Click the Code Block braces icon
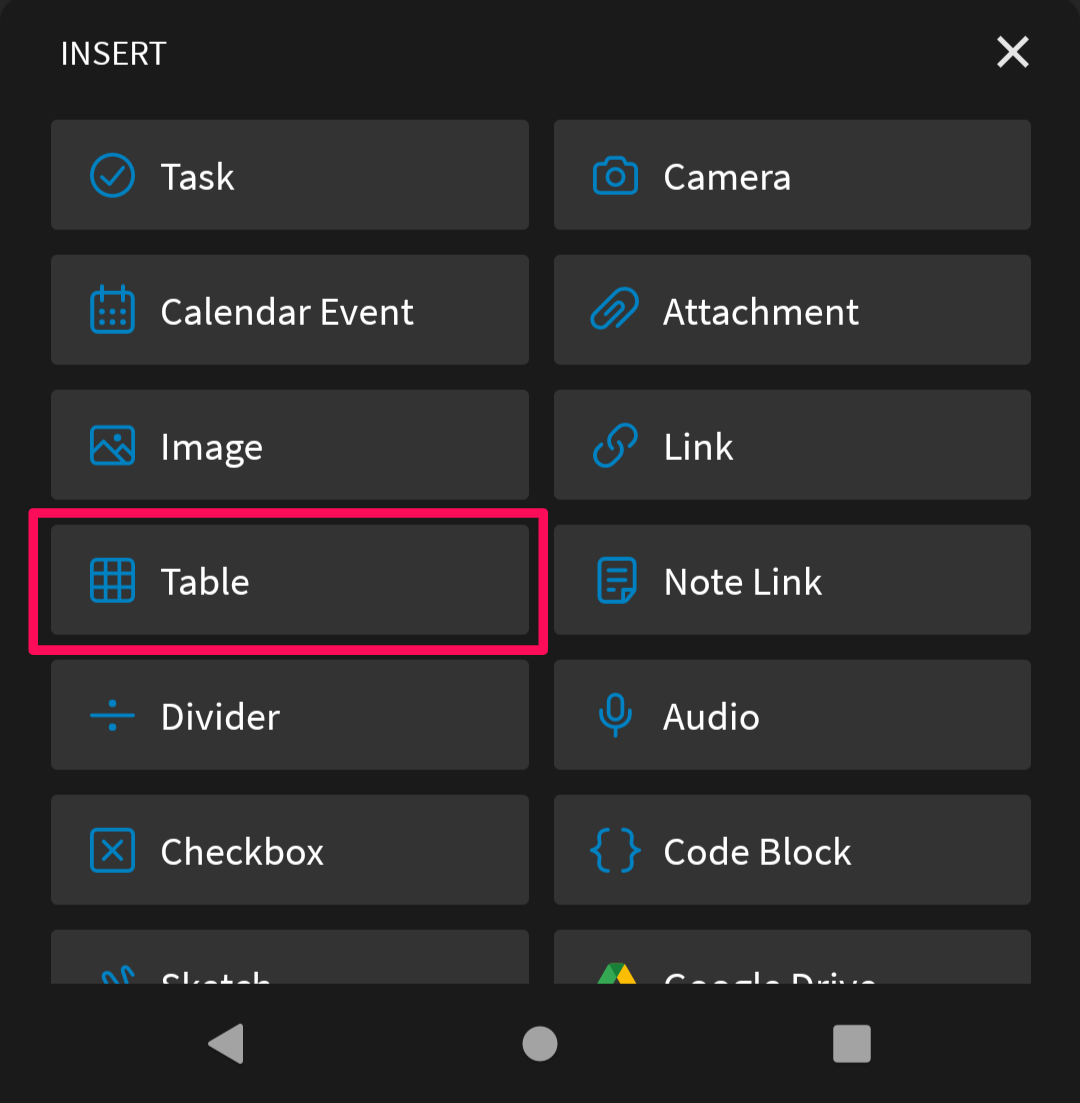Image resolution: width=1080 pixels, height=1103 pixels. pyautogui.click(x=614, y=850)
